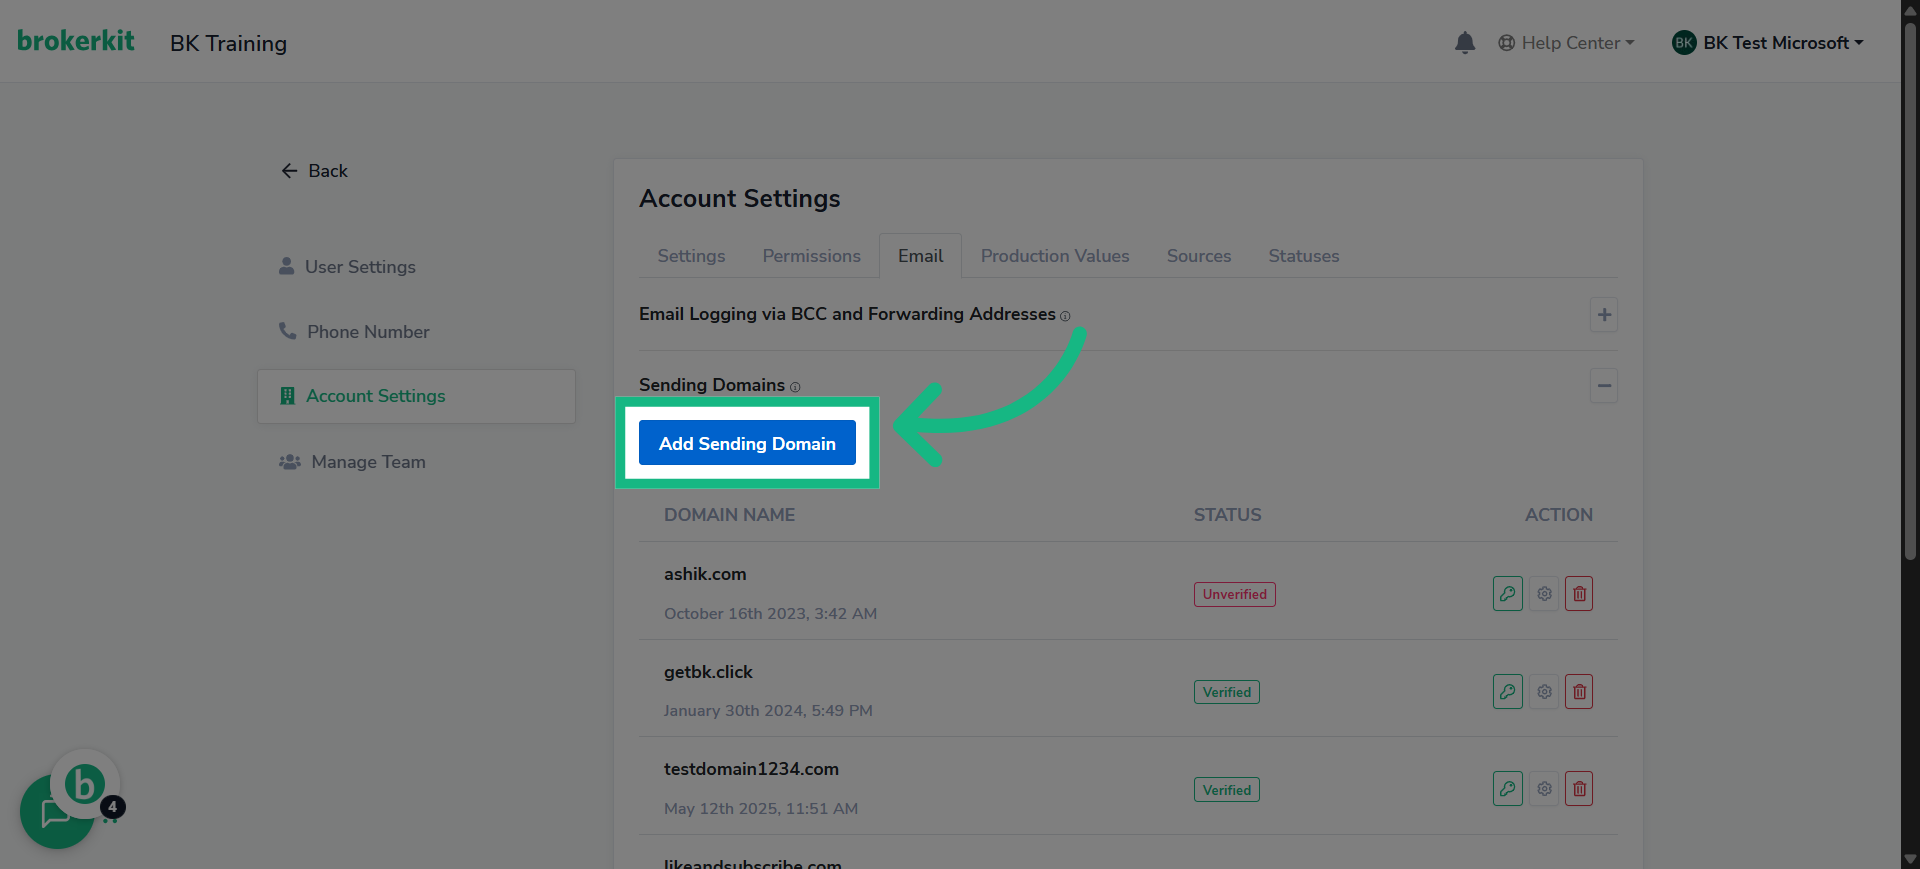Delete the testdomain1234.com domain
Viewport: 1920px width, 869px height.
pyautogui.click(x=1579, y=789)
